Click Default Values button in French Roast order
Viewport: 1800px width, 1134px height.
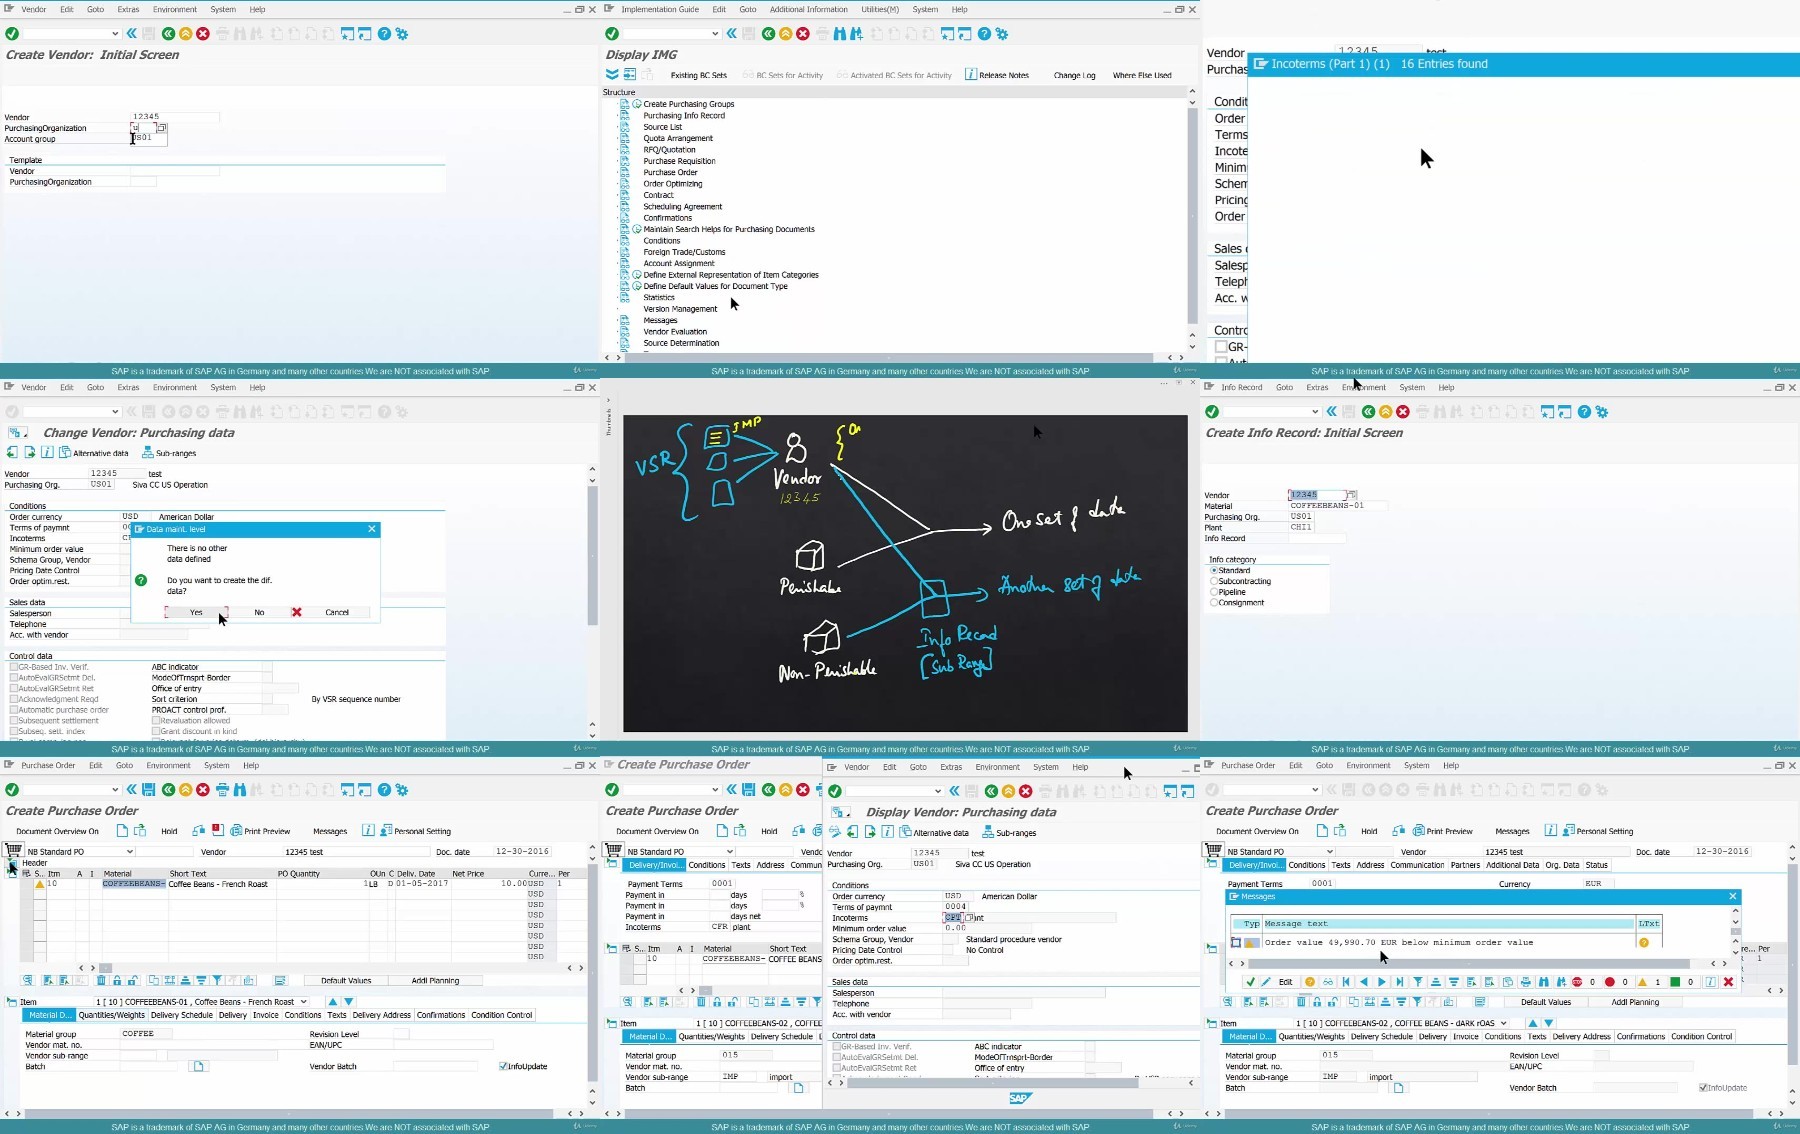(x=346, y=981)
